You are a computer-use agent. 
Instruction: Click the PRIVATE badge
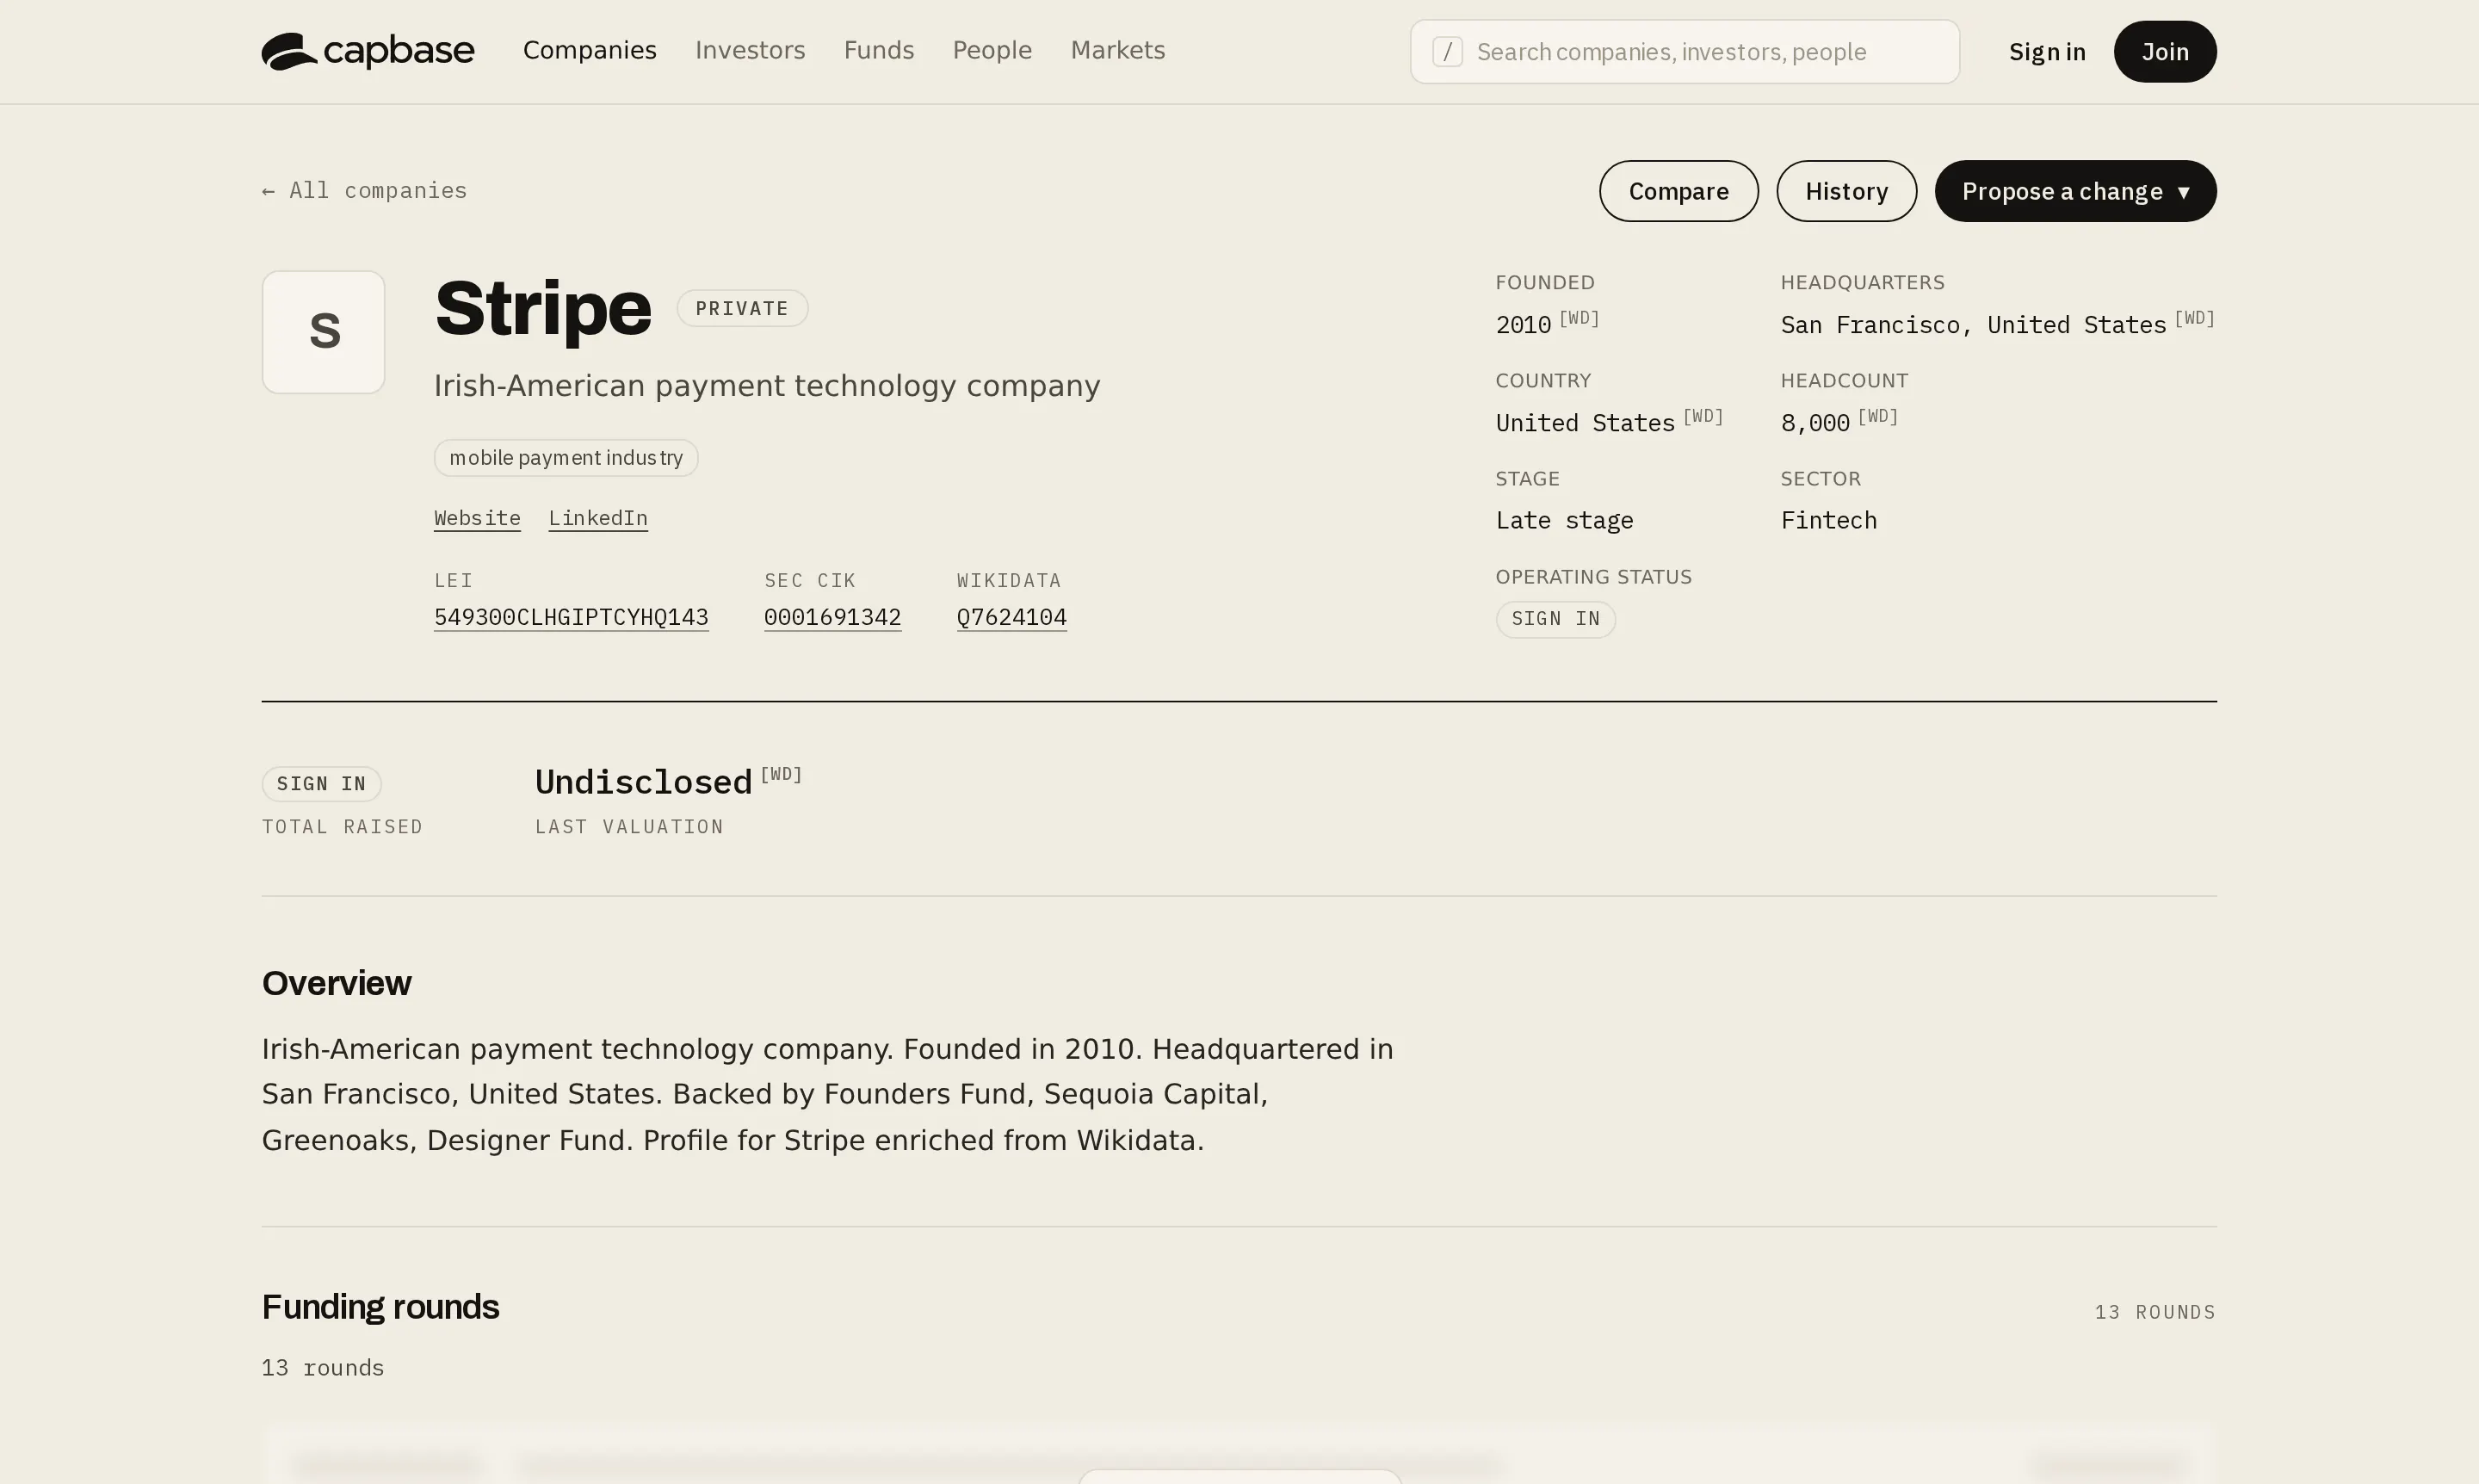click(742, 308)
